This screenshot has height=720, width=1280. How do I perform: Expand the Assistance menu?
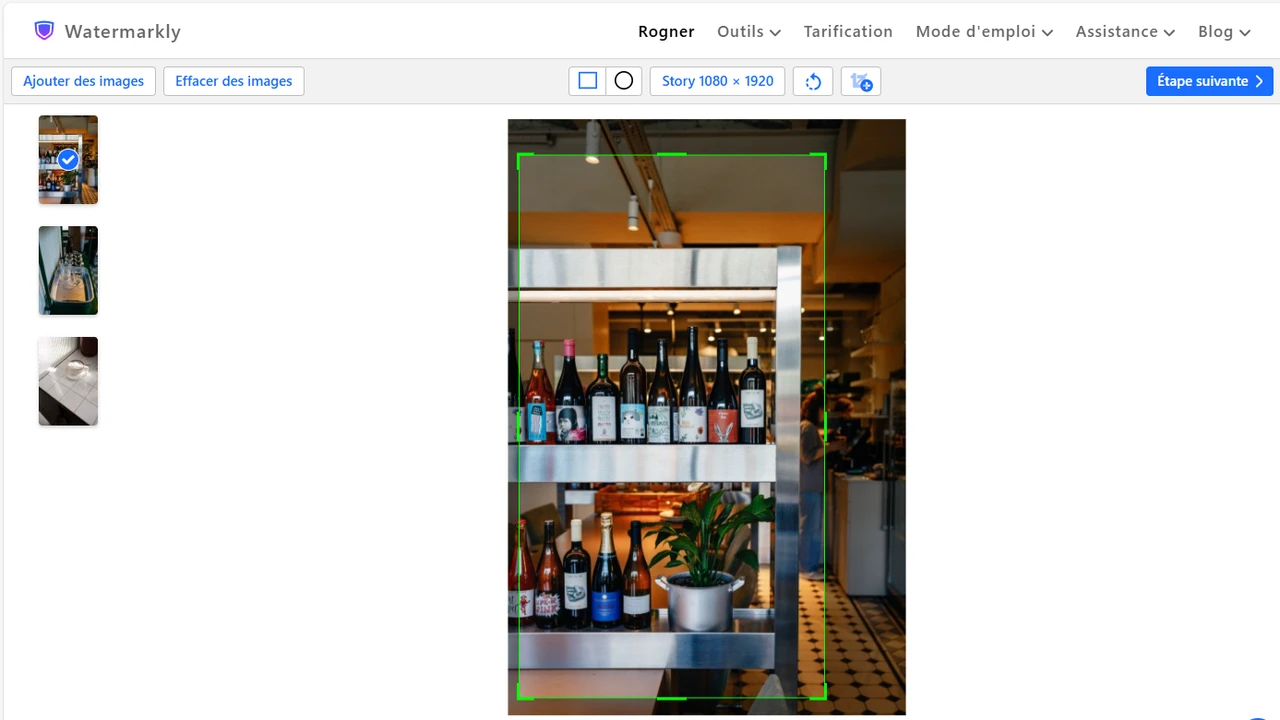1124,31
